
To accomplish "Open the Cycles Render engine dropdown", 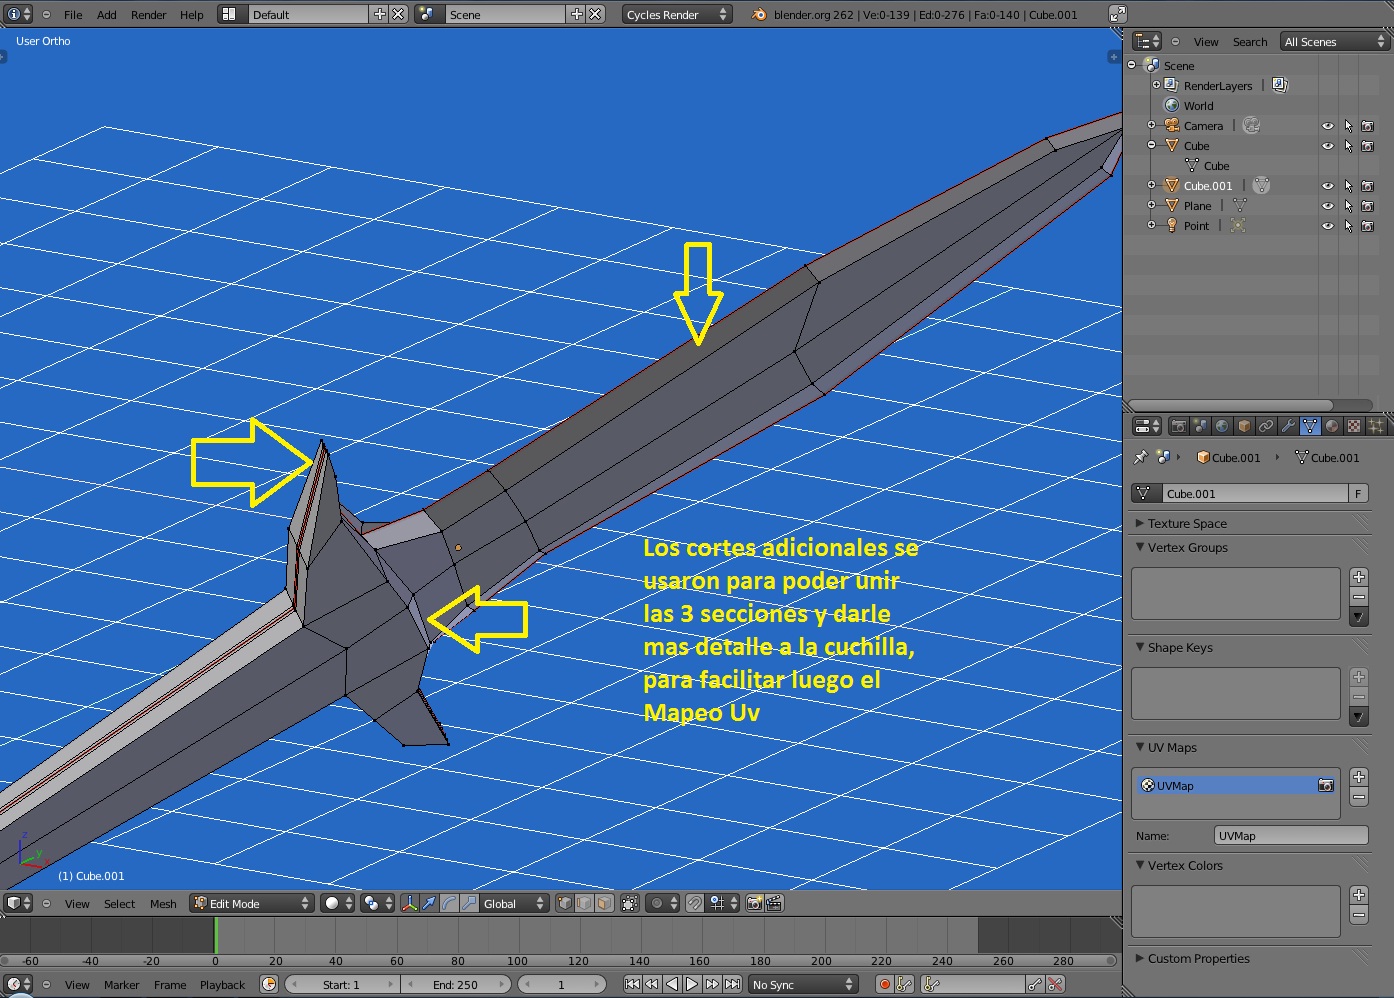I will click(x=677, y=14).
